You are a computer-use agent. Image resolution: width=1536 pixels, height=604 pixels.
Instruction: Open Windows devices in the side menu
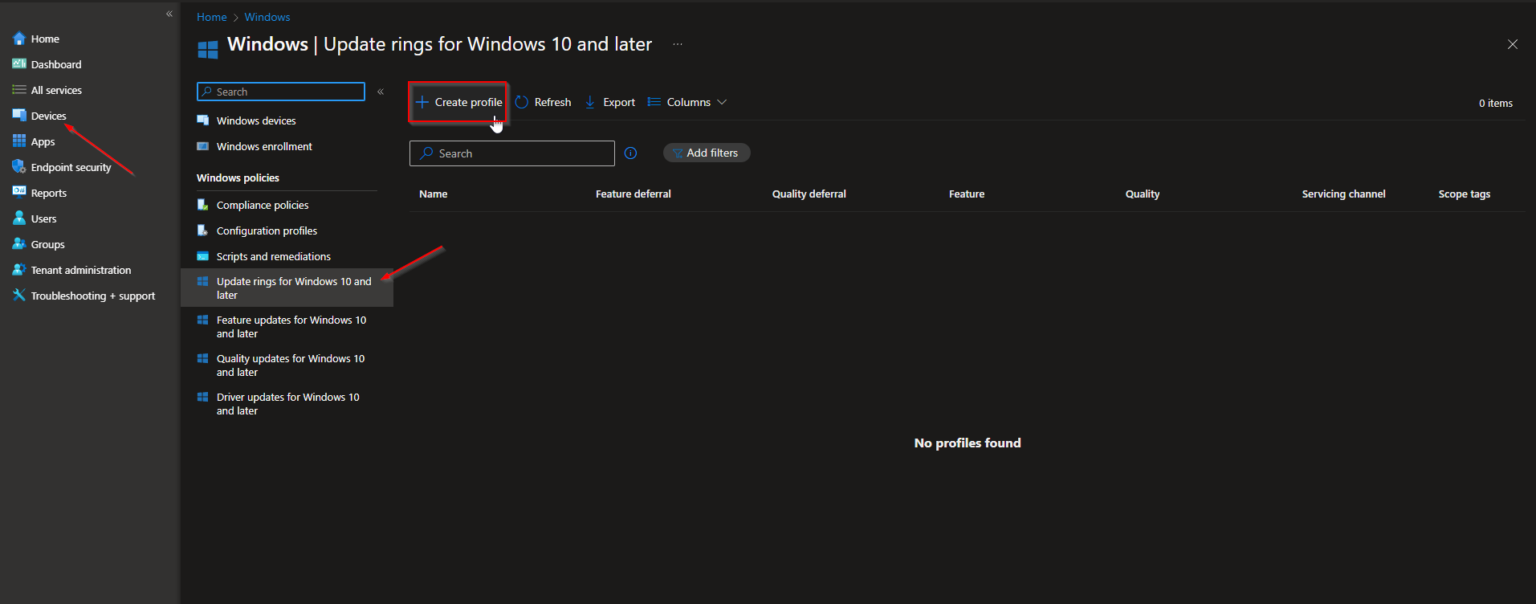click(x=256, y=121)
